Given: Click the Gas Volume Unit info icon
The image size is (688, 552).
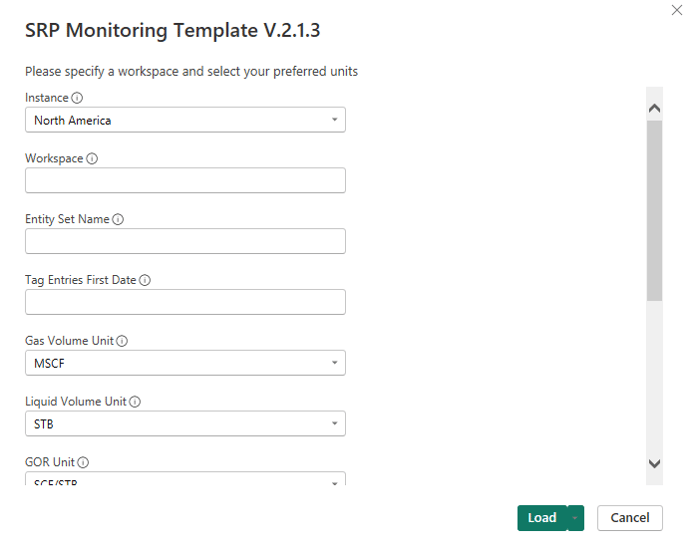Looking at the screenshot, I should 122,341.
